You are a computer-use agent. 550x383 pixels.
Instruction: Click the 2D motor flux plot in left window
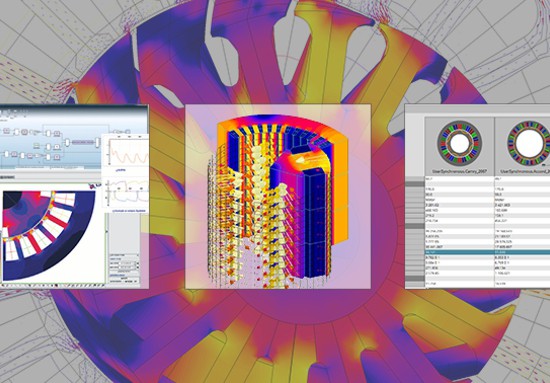tap(49, 235)
